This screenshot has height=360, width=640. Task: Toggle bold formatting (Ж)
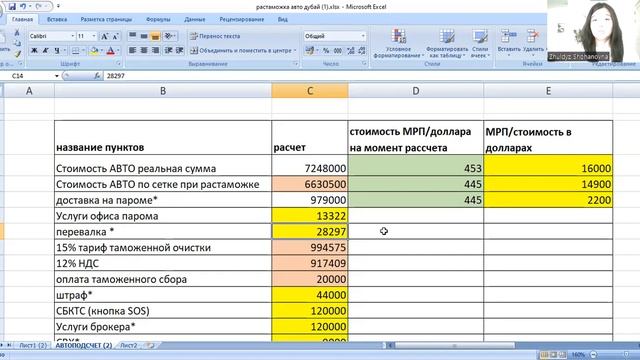[34, 51]
